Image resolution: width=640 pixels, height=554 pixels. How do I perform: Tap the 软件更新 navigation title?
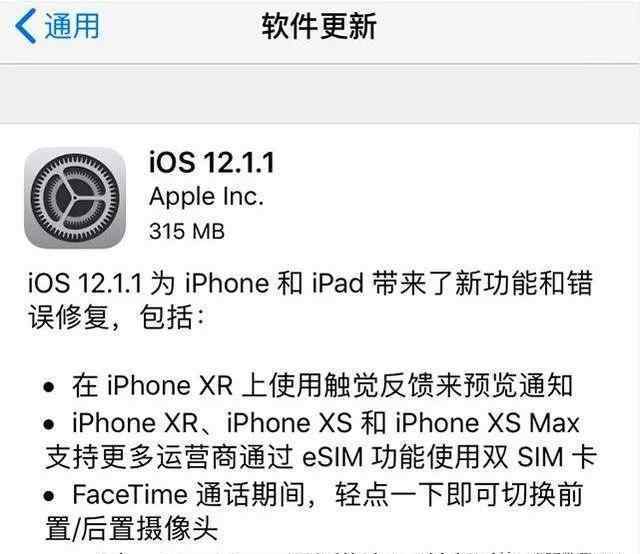pyautogui.click(x=319, y=27)
